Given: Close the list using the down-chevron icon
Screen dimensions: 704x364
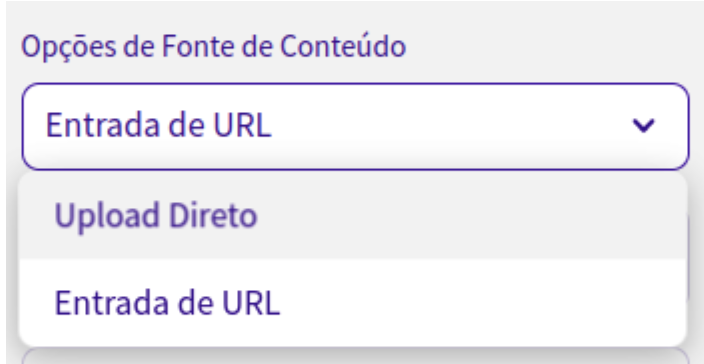Looking at the screenshot, I should point(644,126).
